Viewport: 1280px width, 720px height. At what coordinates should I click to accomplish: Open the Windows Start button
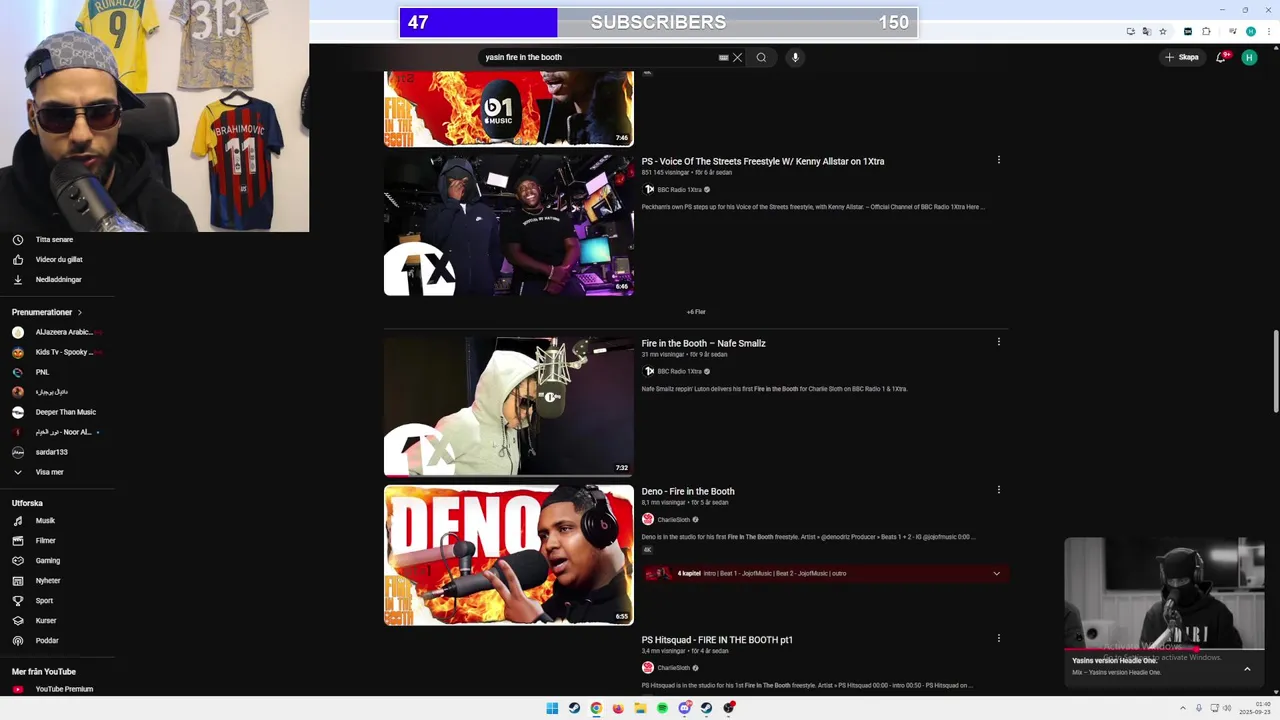pyautogui.click(x=552, y=708)
